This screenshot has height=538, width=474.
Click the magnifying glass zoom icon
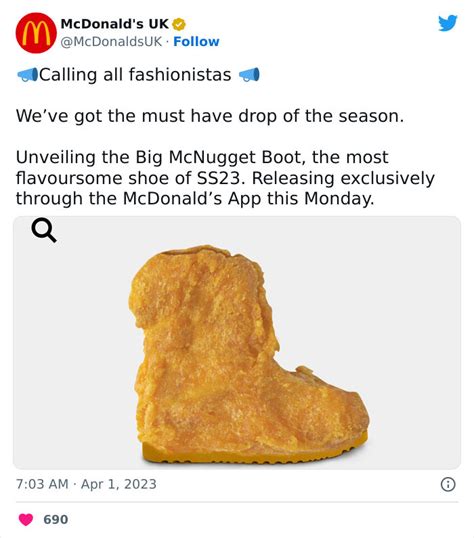coord(44,231)
